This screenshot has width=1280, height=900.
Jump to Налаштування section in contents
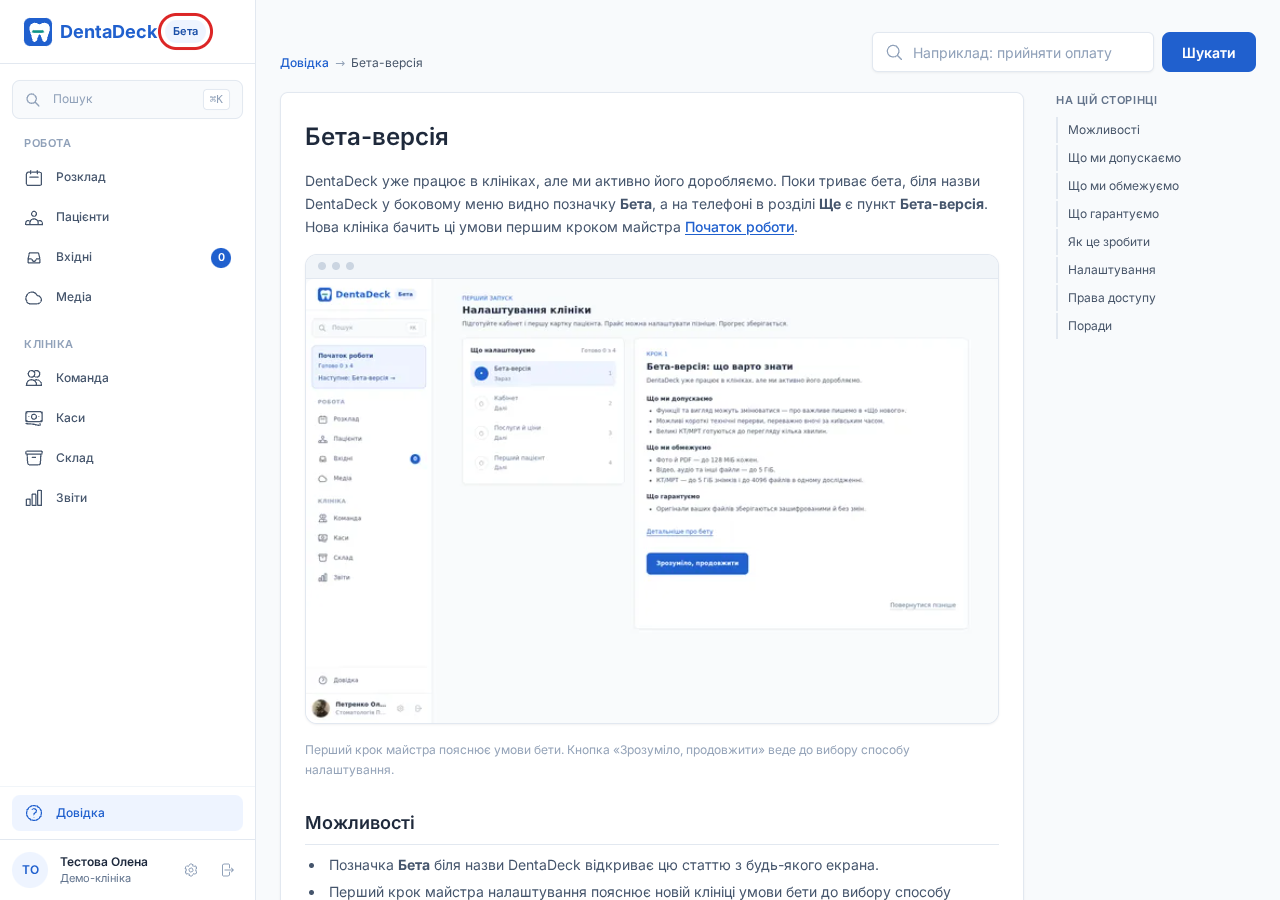(1112, 270)
